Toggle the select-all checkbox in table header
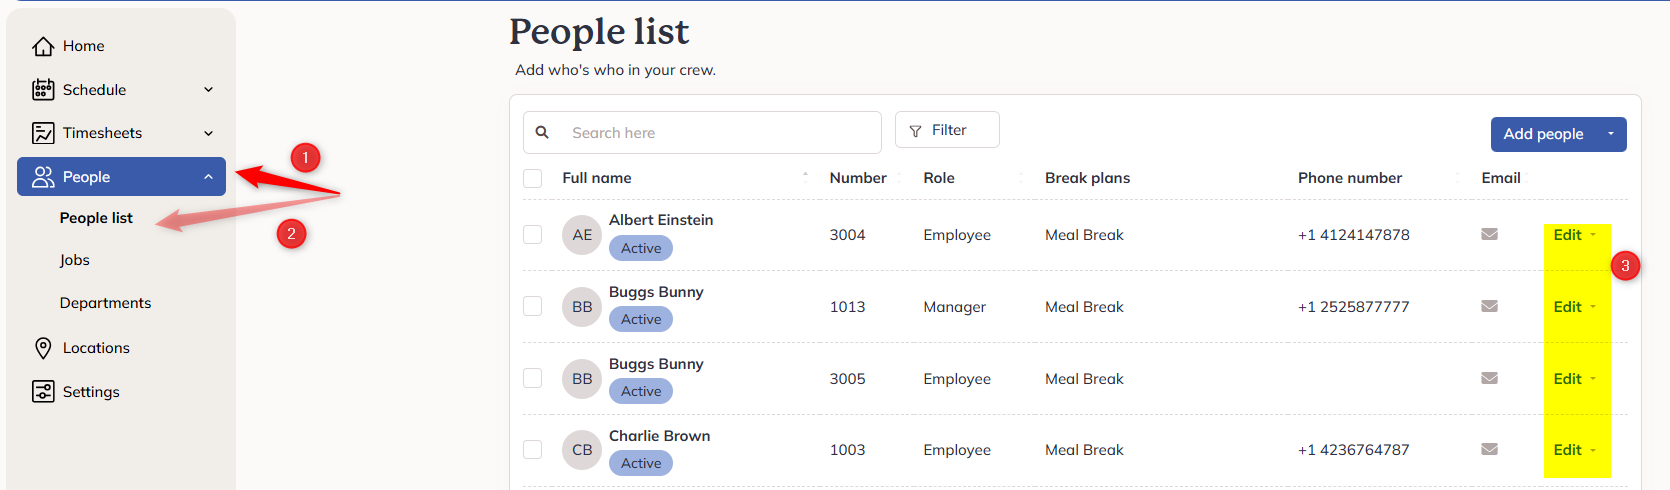 pyautogui.click(x=533, y=178)
